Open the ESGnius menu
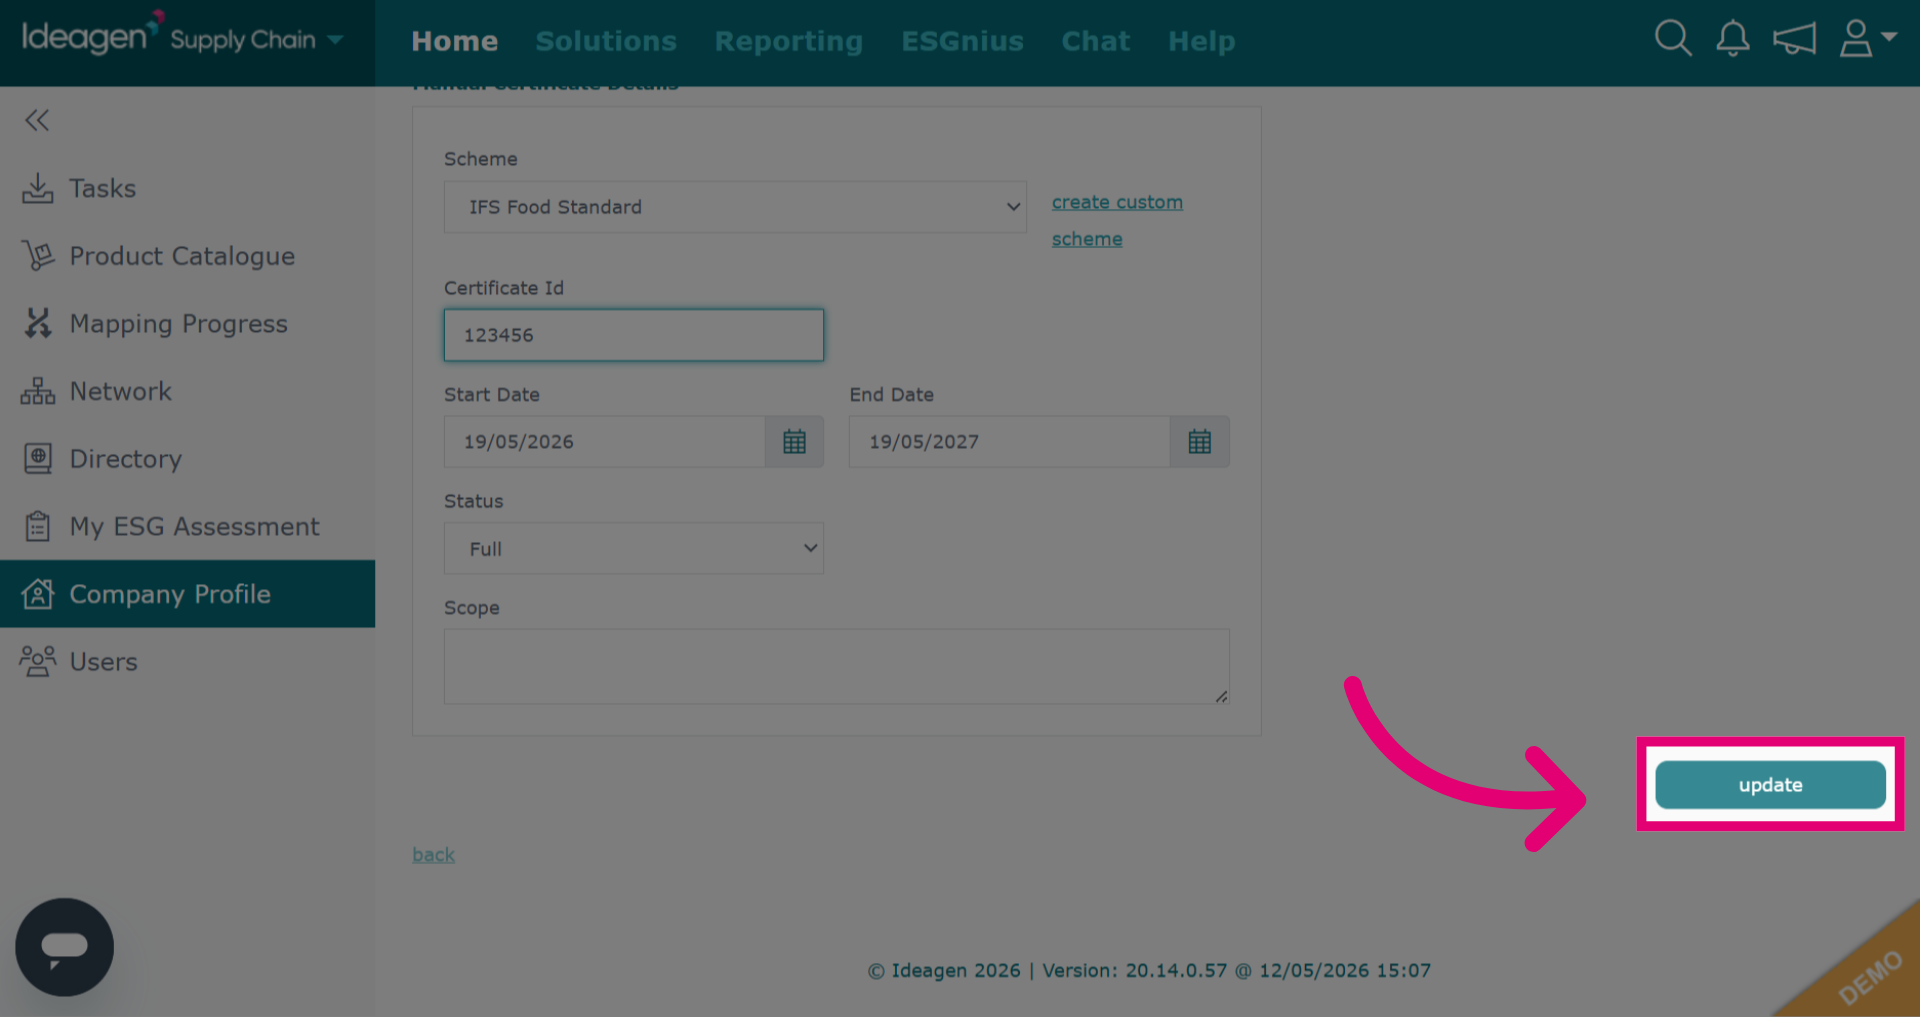The image size is (1920, 1017). click(962, 41)
